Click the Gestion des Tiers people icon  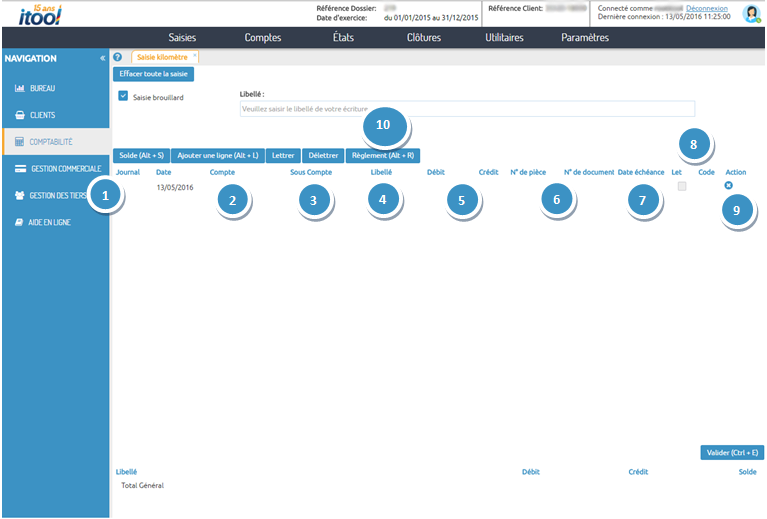click(x=19, y=196)
